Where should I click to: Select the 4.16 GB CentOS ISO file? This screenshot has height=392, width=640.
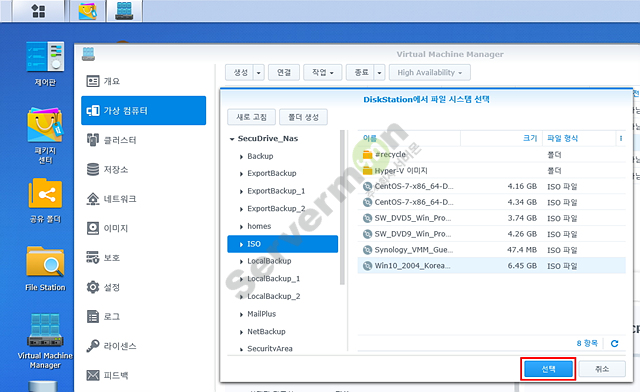tap(491, 186)
